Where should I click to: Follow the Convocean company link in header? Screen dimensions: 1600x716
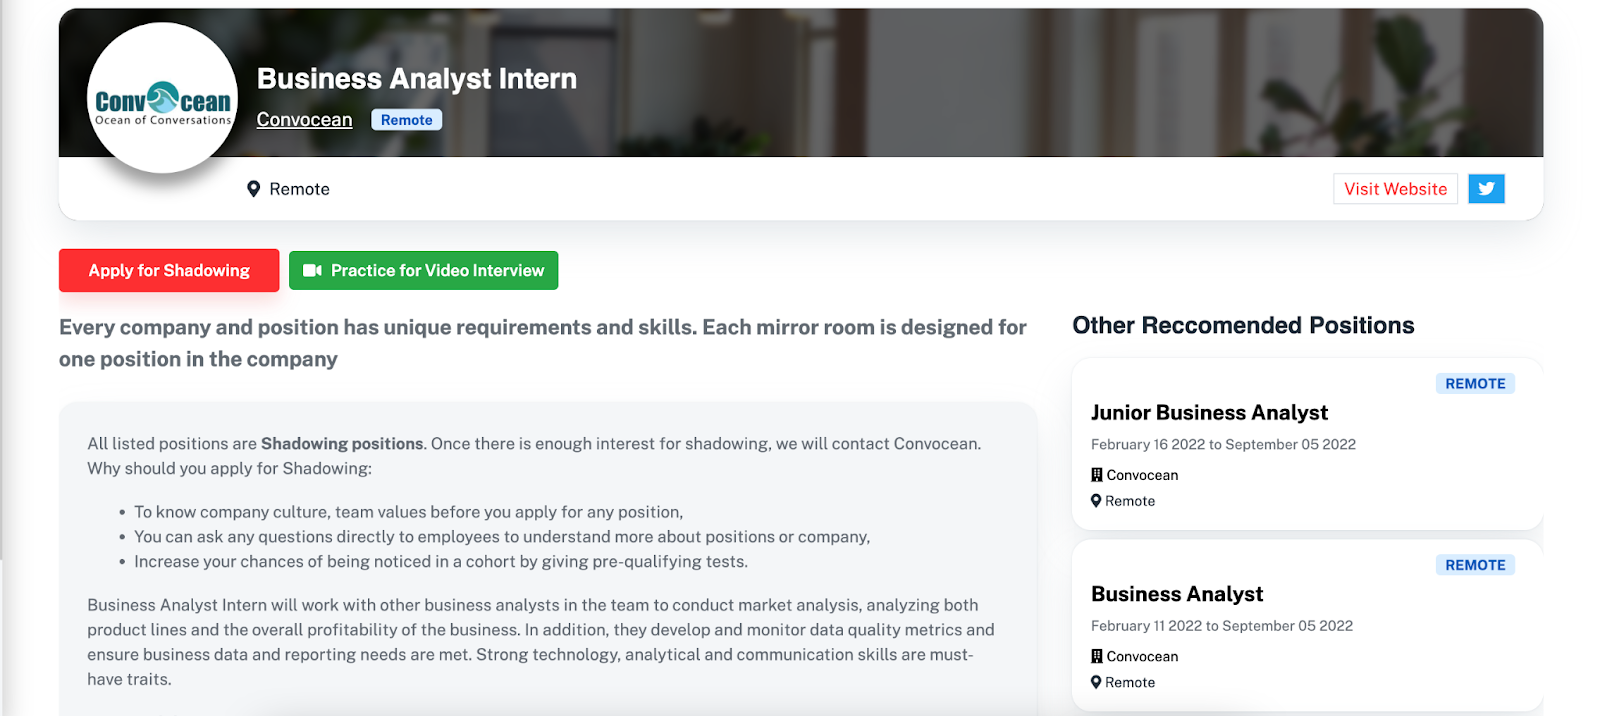coord(304,120)
